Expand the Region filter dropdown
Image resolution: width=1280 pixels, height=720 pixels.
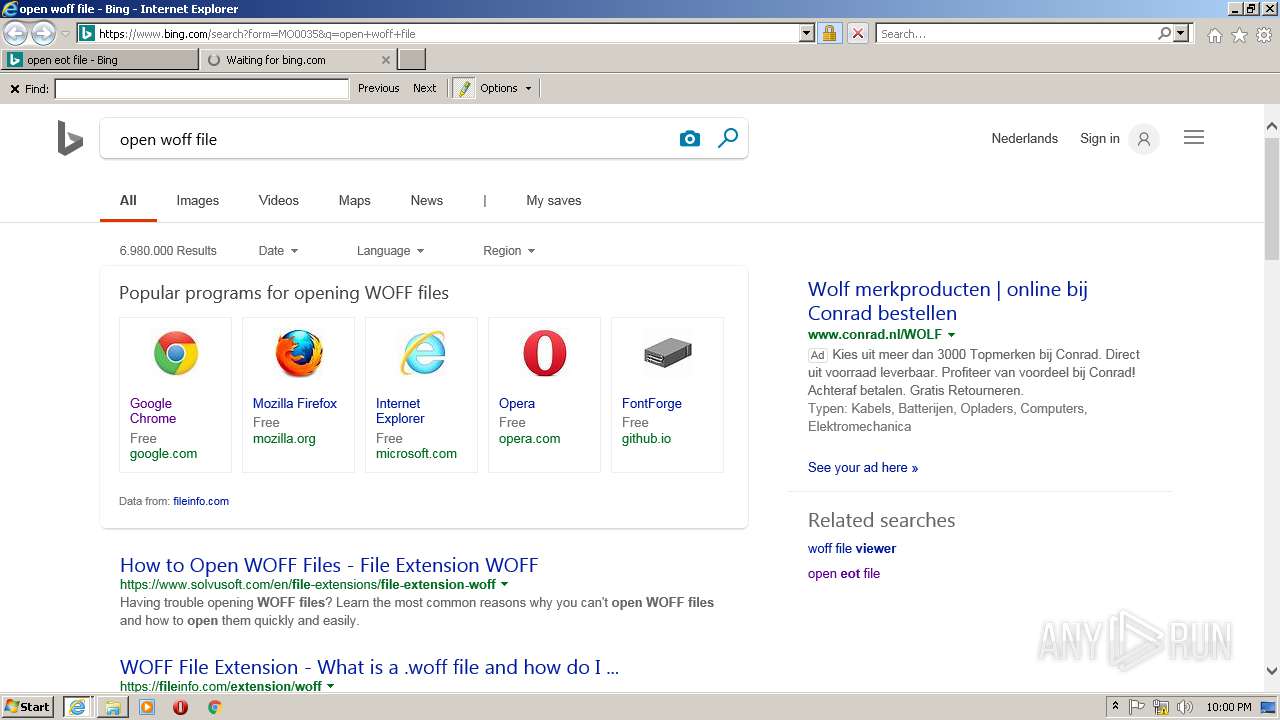(509, 251)
